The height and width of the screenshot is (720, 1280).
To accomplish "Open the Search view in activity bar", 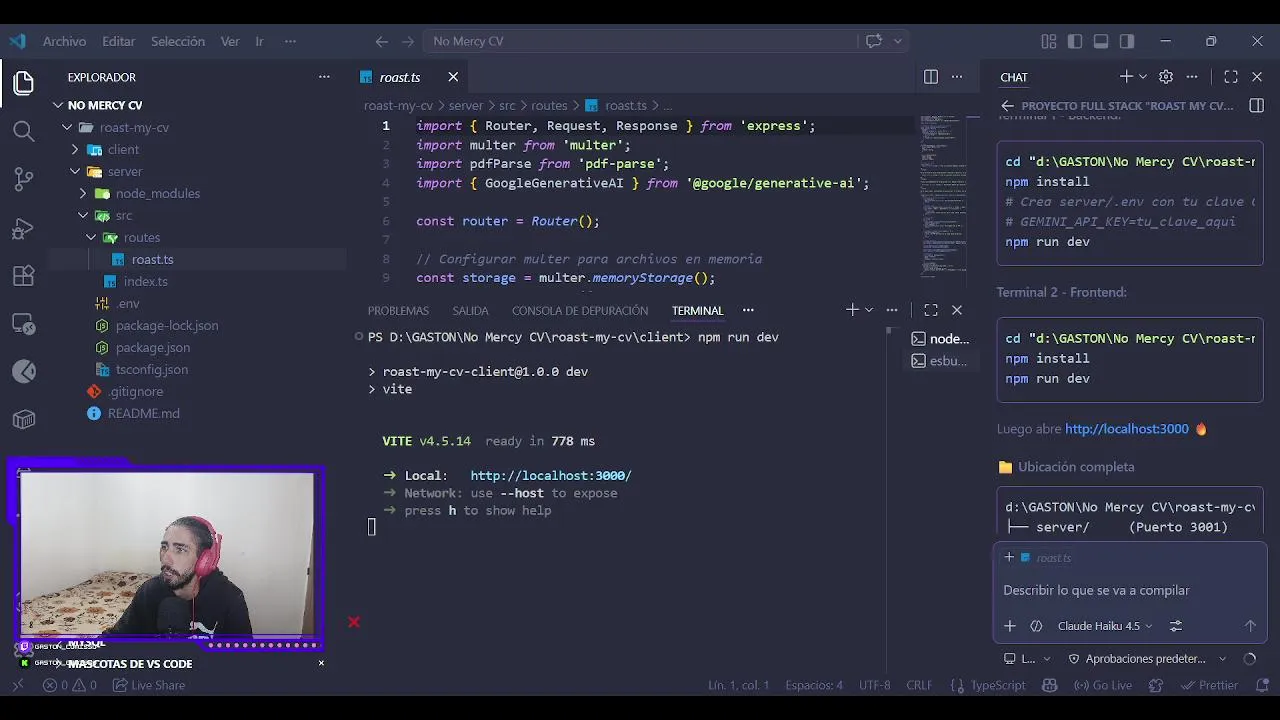I will (24, 131).
